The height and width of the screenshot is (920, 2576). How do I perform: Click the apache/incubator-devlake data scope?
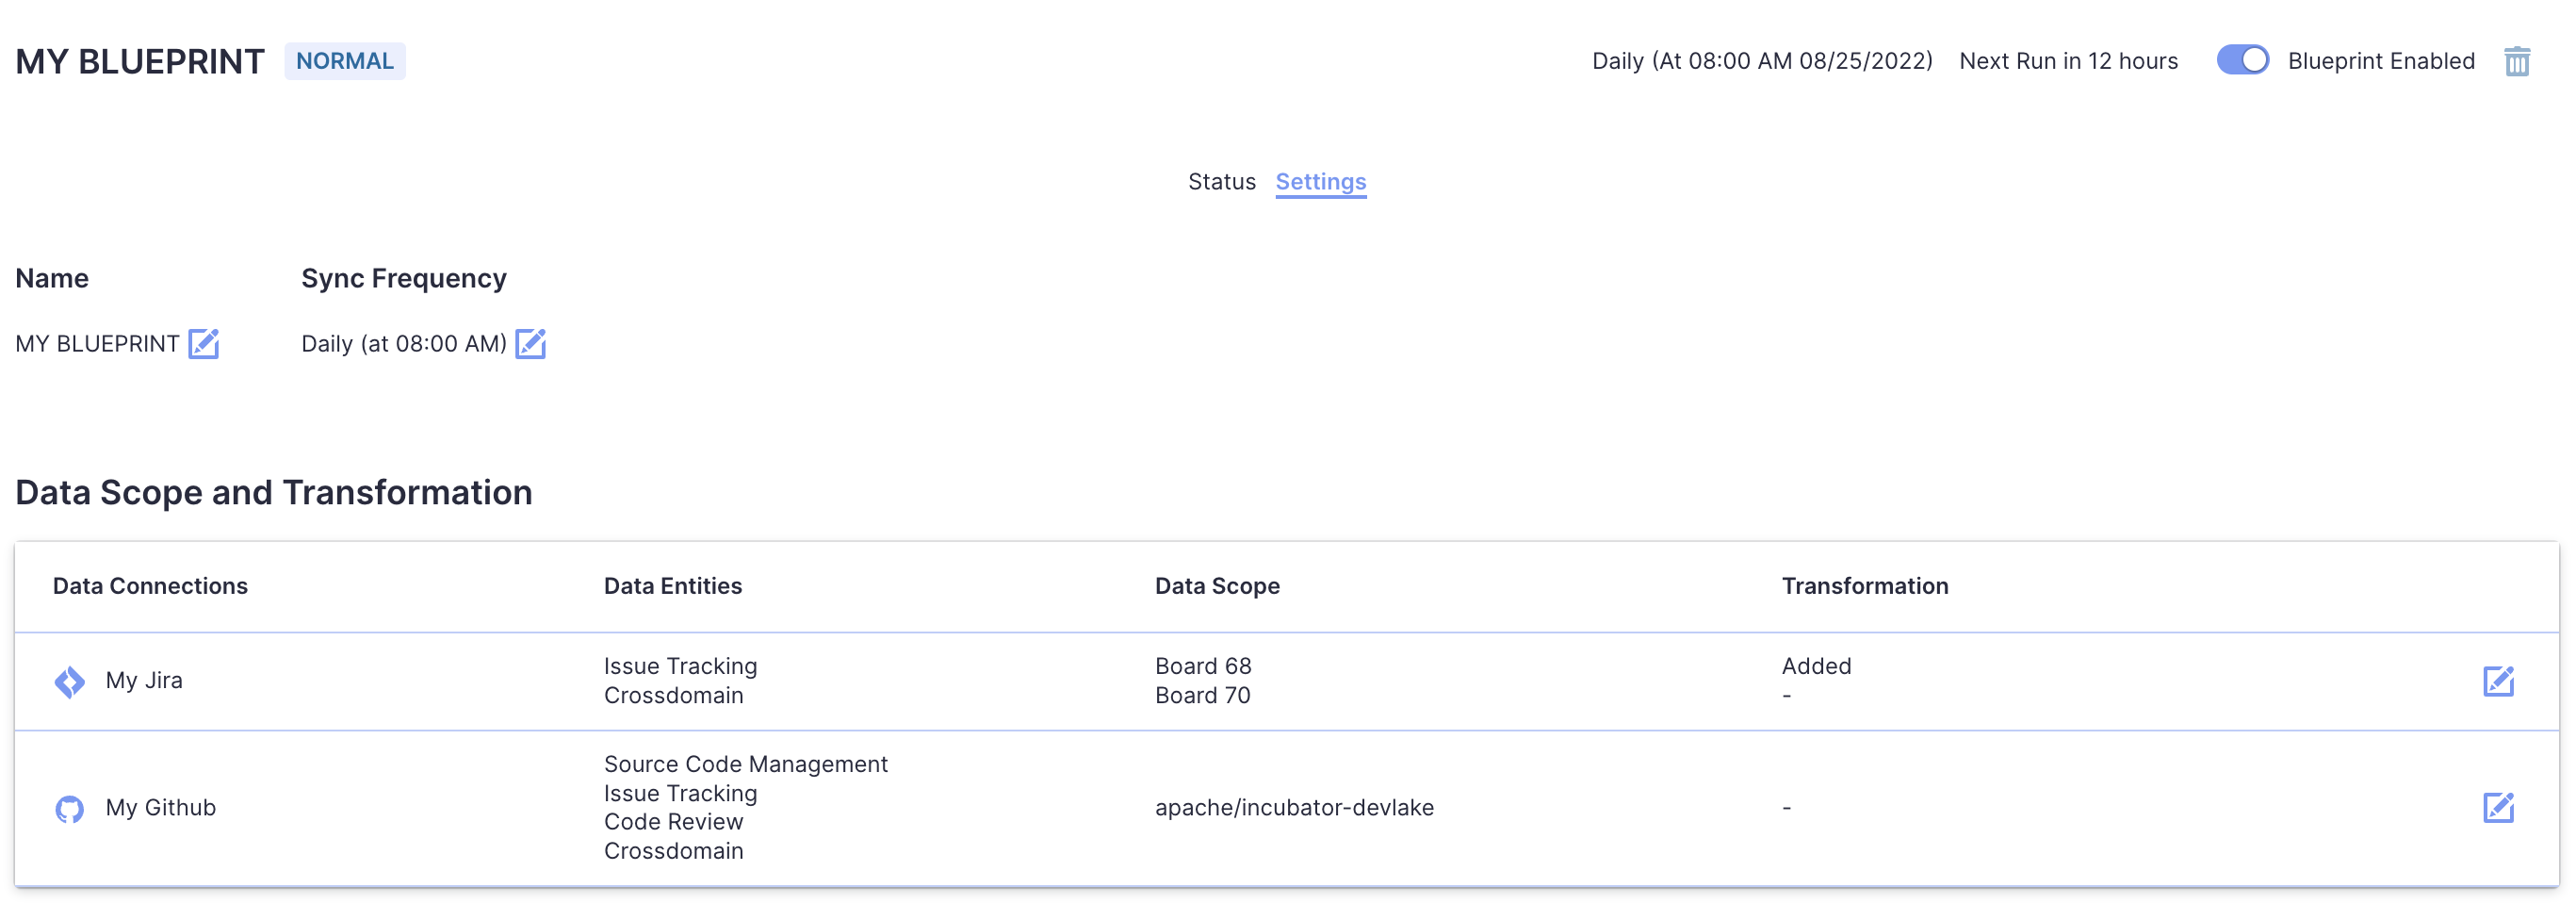coord(1294,808)
